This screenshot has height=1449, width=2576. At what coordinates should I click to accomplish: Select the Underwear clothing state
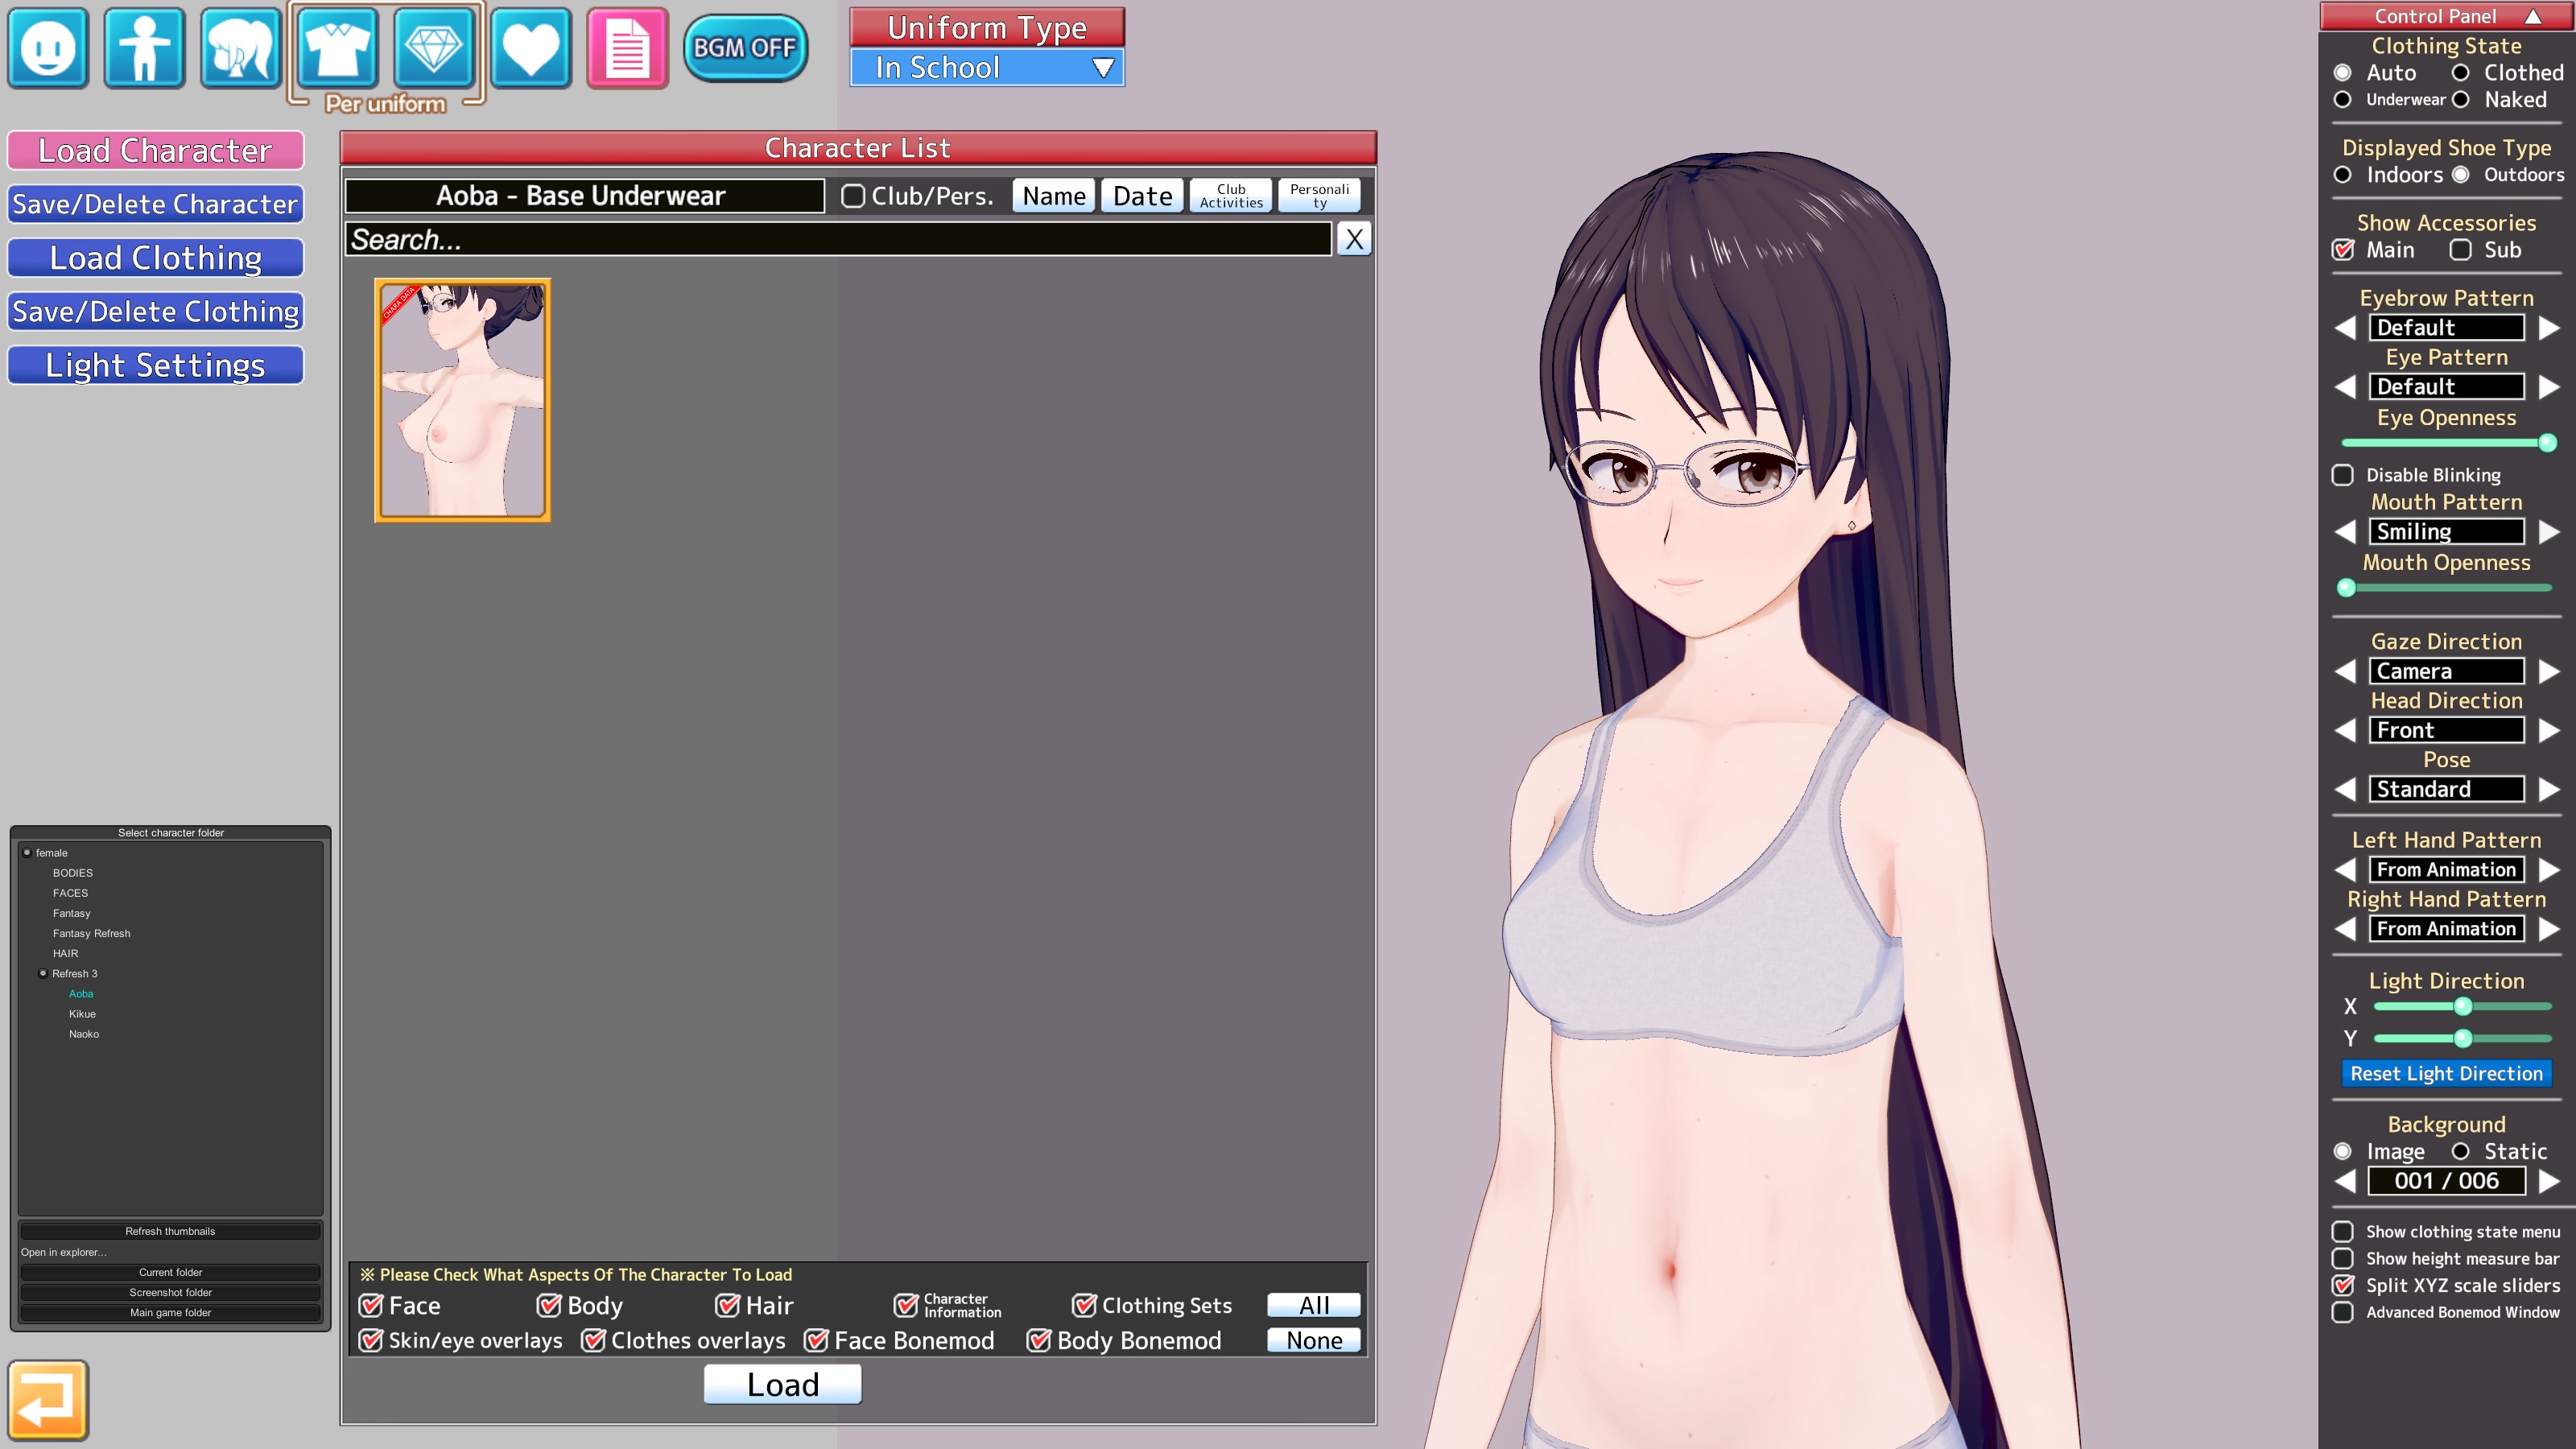[2343, 100]
